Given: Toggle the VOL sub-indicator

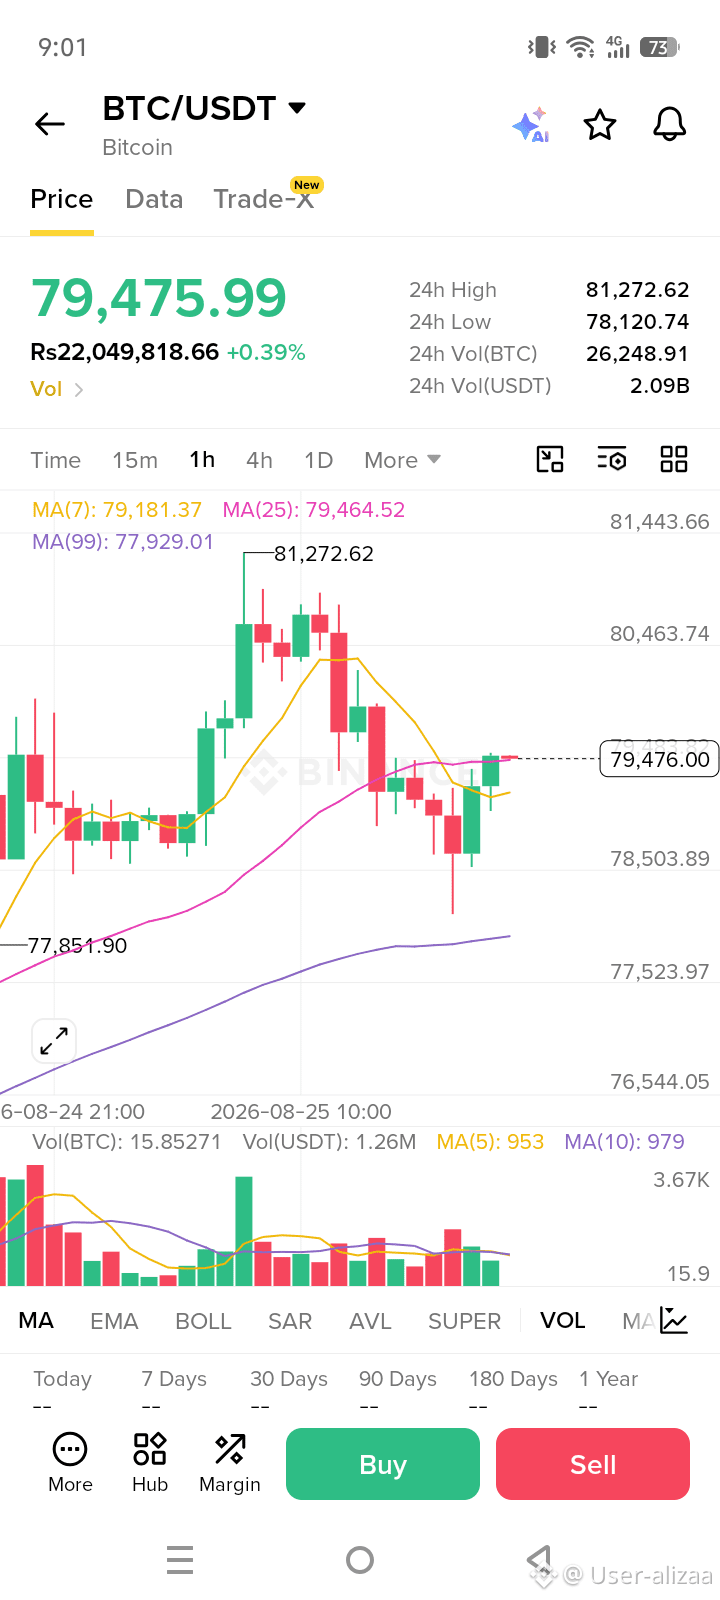Looking at the screenshot, I should pyautogui.click(x=563, y=1321).
